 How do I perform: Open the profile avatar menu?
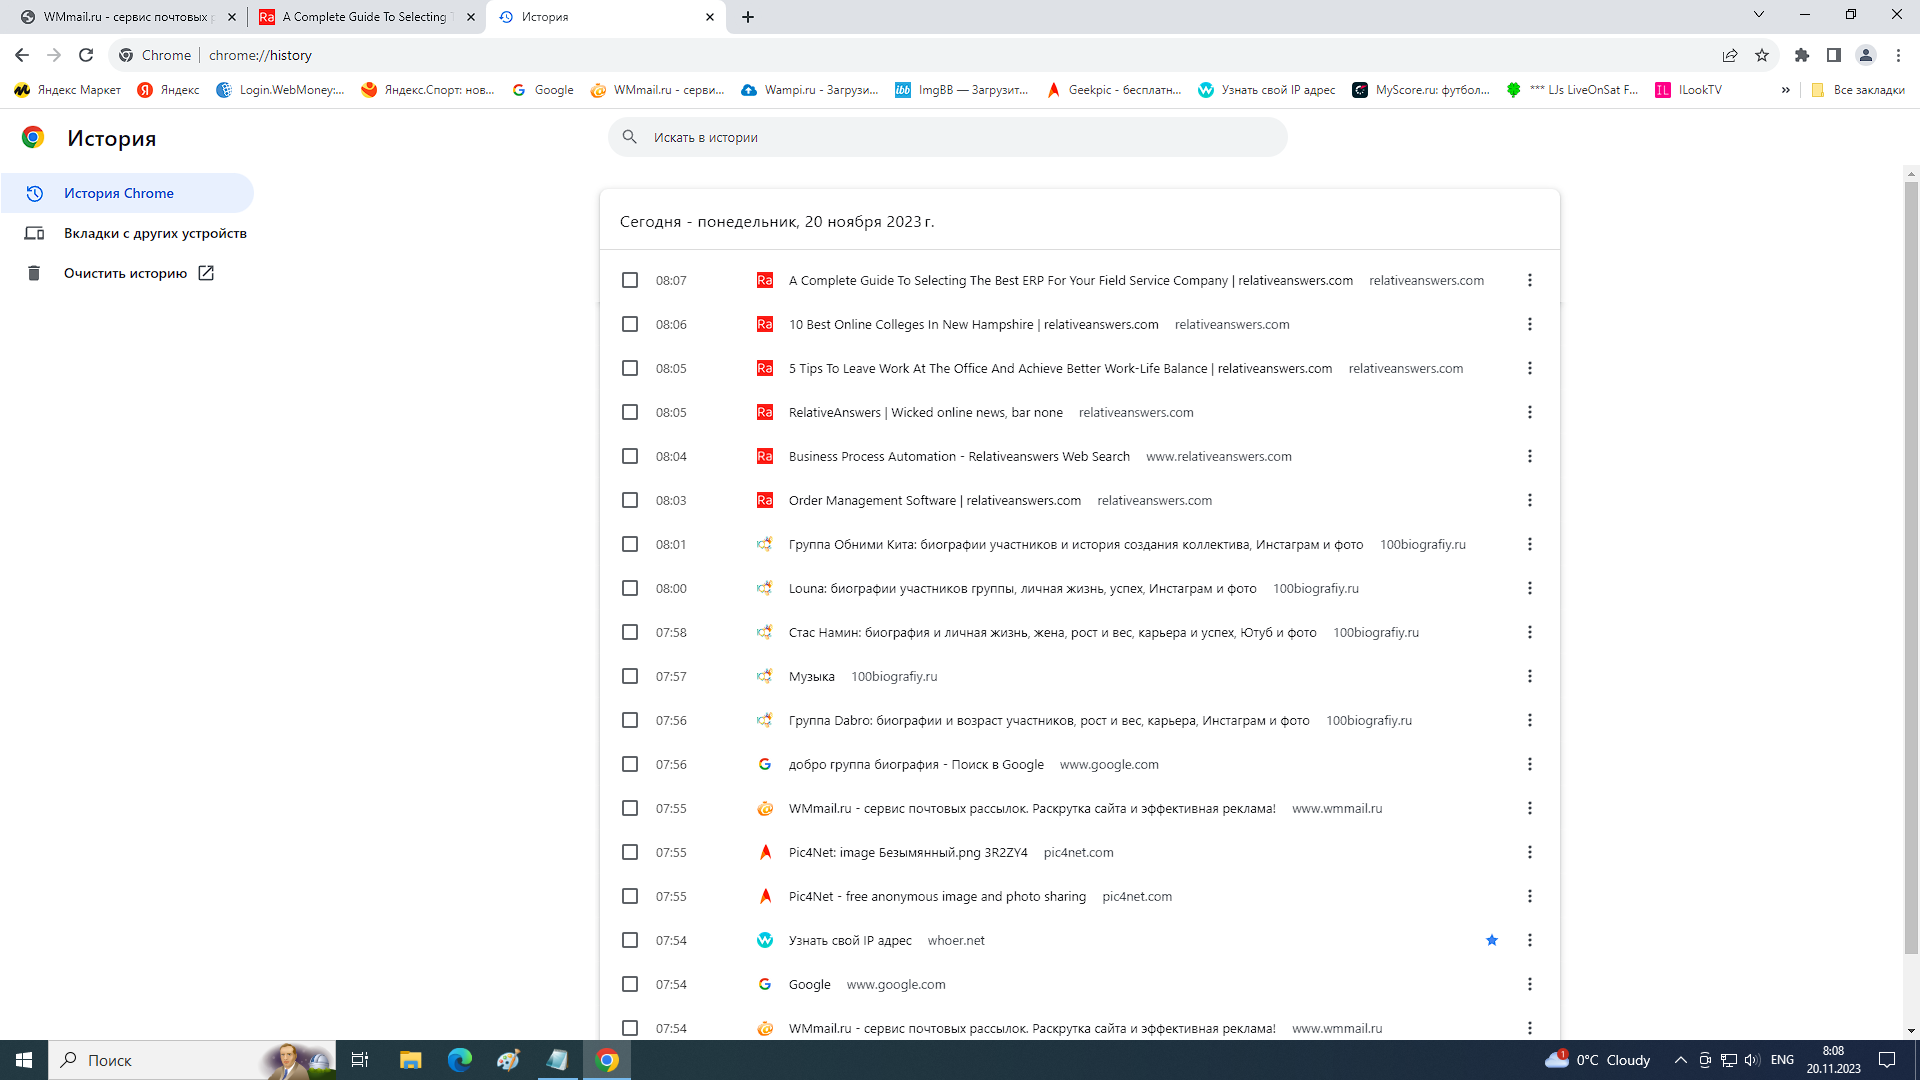pos(1866,55)
